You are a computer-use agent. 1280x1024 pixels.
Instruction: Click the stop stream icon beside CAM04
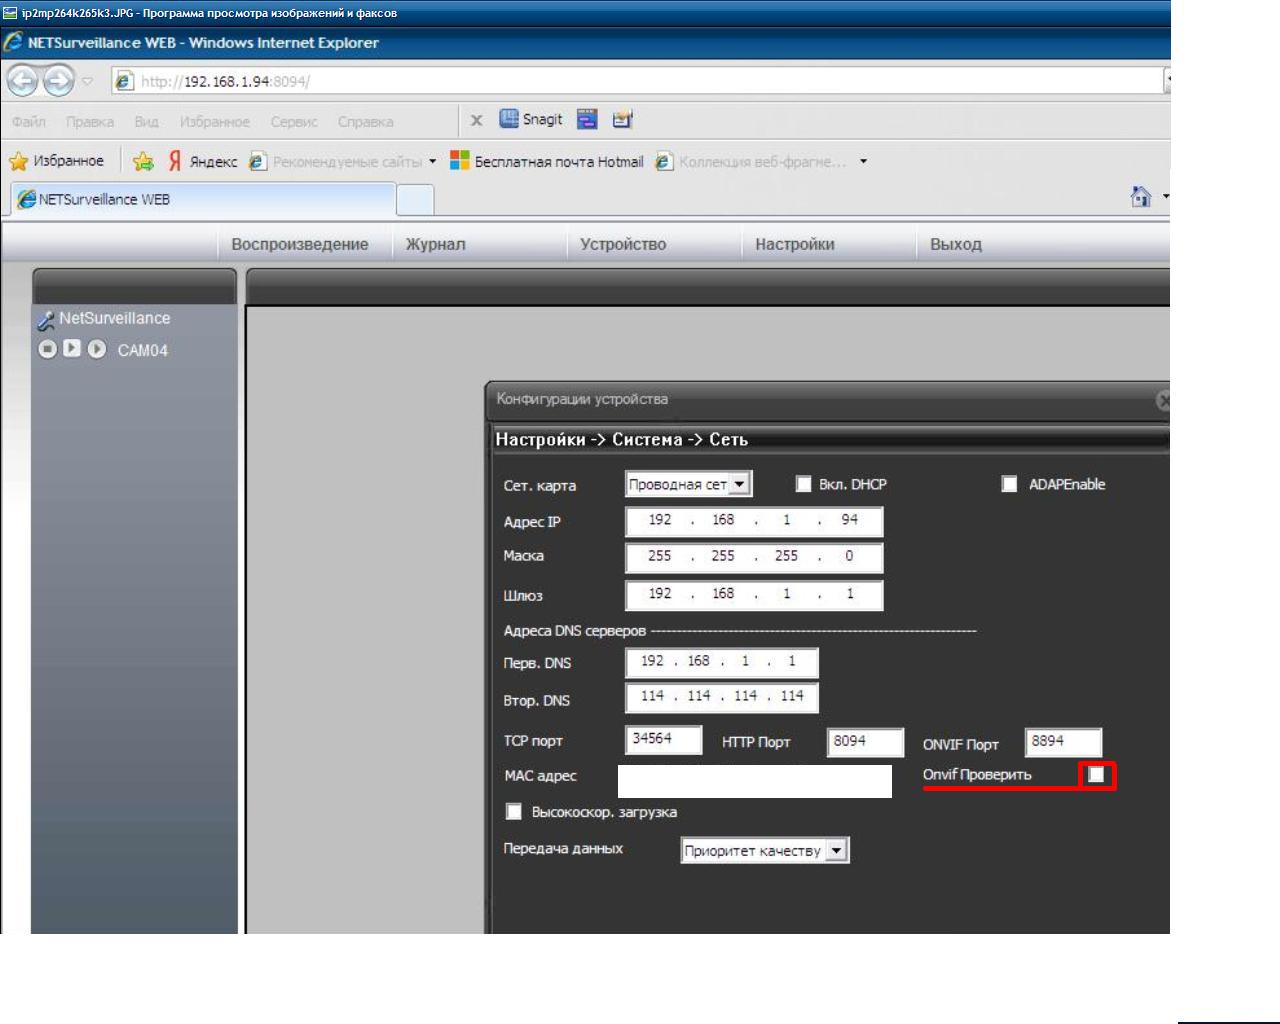point(47,349)
